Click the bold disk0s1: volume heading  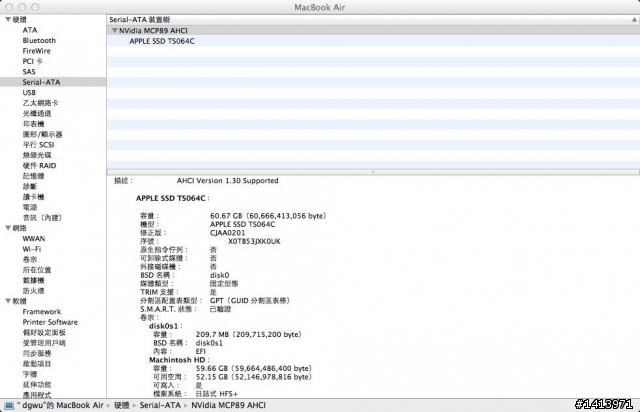coord(165,326)
